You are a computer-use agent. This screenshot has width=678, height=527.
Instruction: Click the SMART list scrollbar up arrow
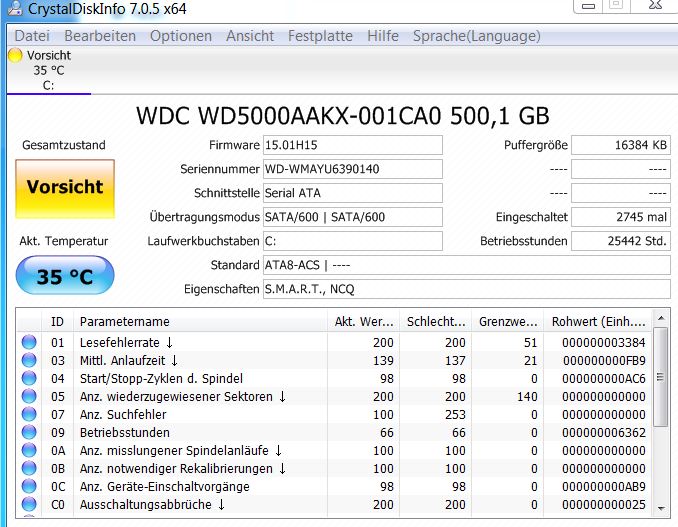661,319
